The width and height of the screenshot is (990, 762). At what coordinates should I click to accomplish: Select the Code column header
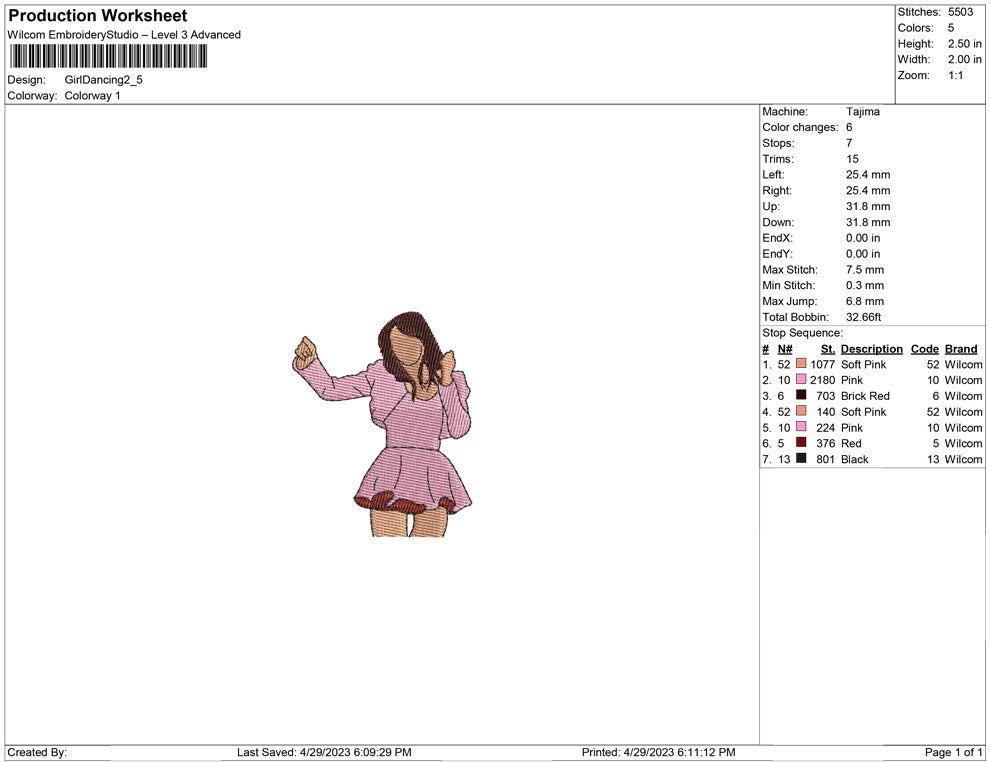coord(925,349)
